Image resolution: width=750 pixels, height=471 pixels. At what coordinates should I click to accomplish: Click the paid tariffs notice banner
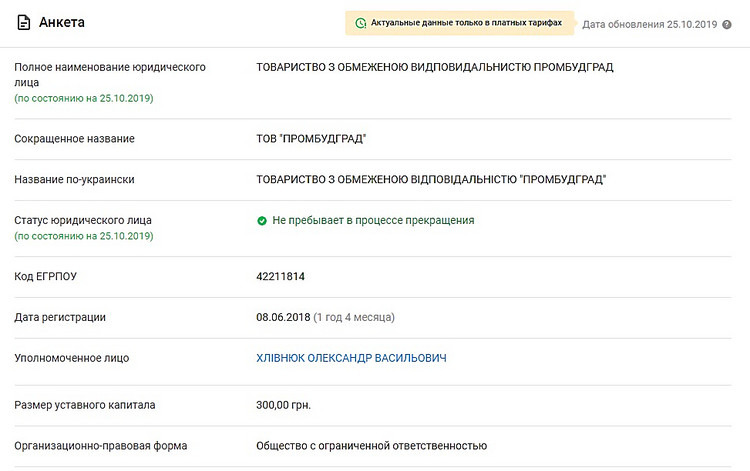(x=459, y=23)
